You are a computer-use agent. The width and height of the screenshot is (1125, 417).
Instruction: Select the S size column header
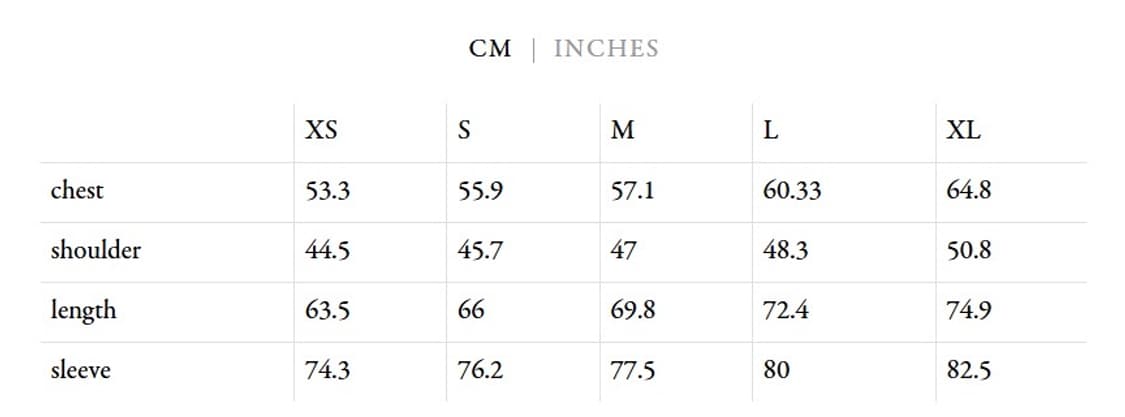464,131
